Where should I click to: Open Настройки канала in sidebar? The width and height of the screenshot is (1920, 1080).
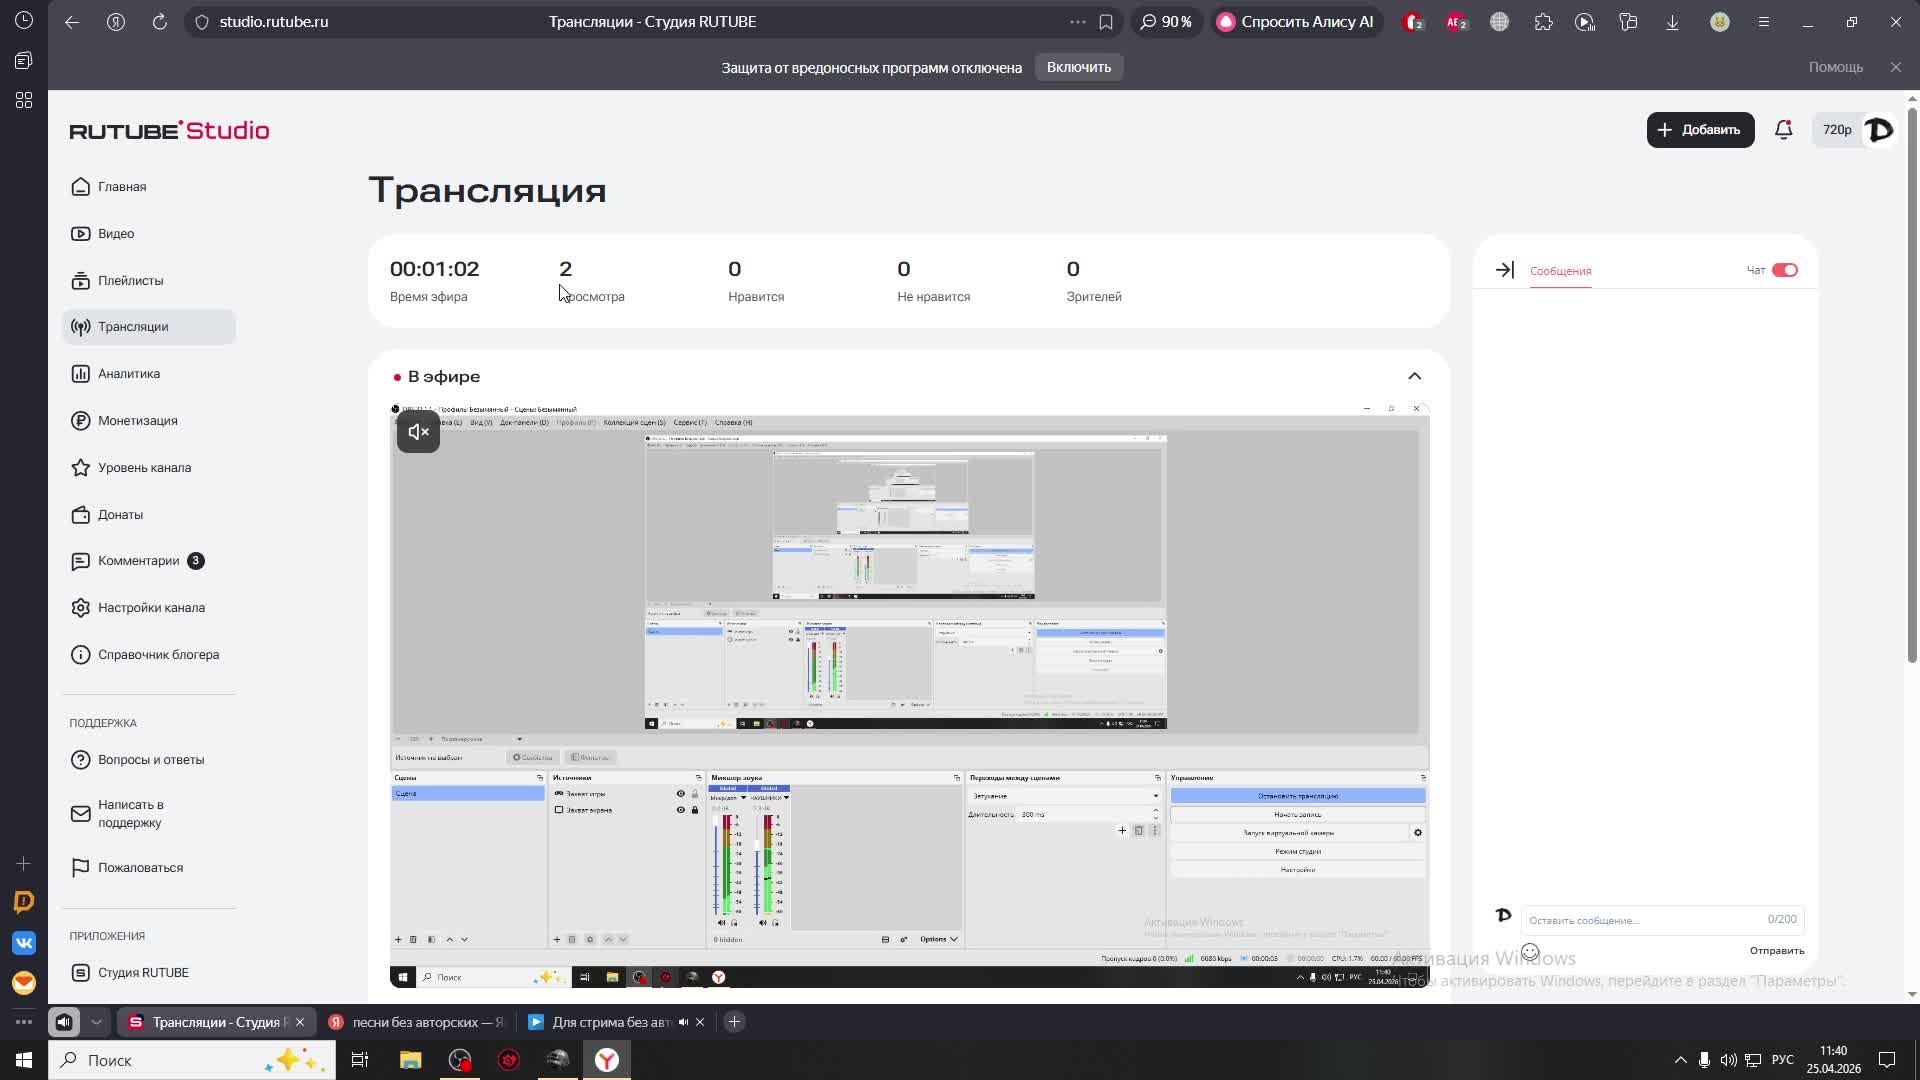click(x=151, y=608)
